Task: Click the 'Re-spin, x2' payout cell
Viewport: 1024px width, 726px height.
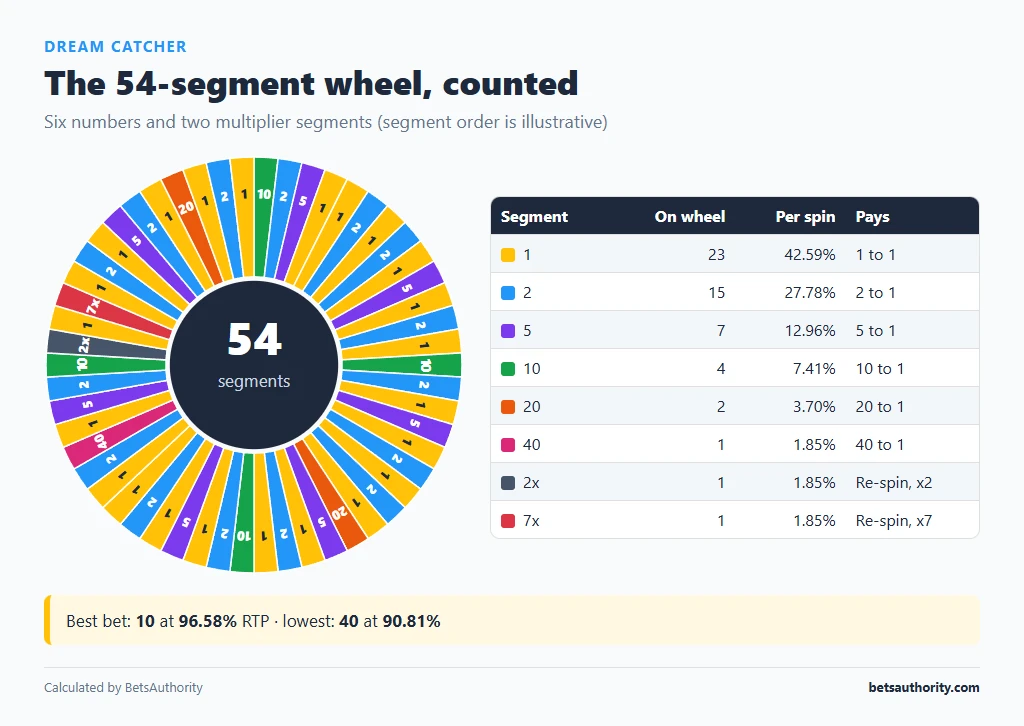Action: [894, 483]
